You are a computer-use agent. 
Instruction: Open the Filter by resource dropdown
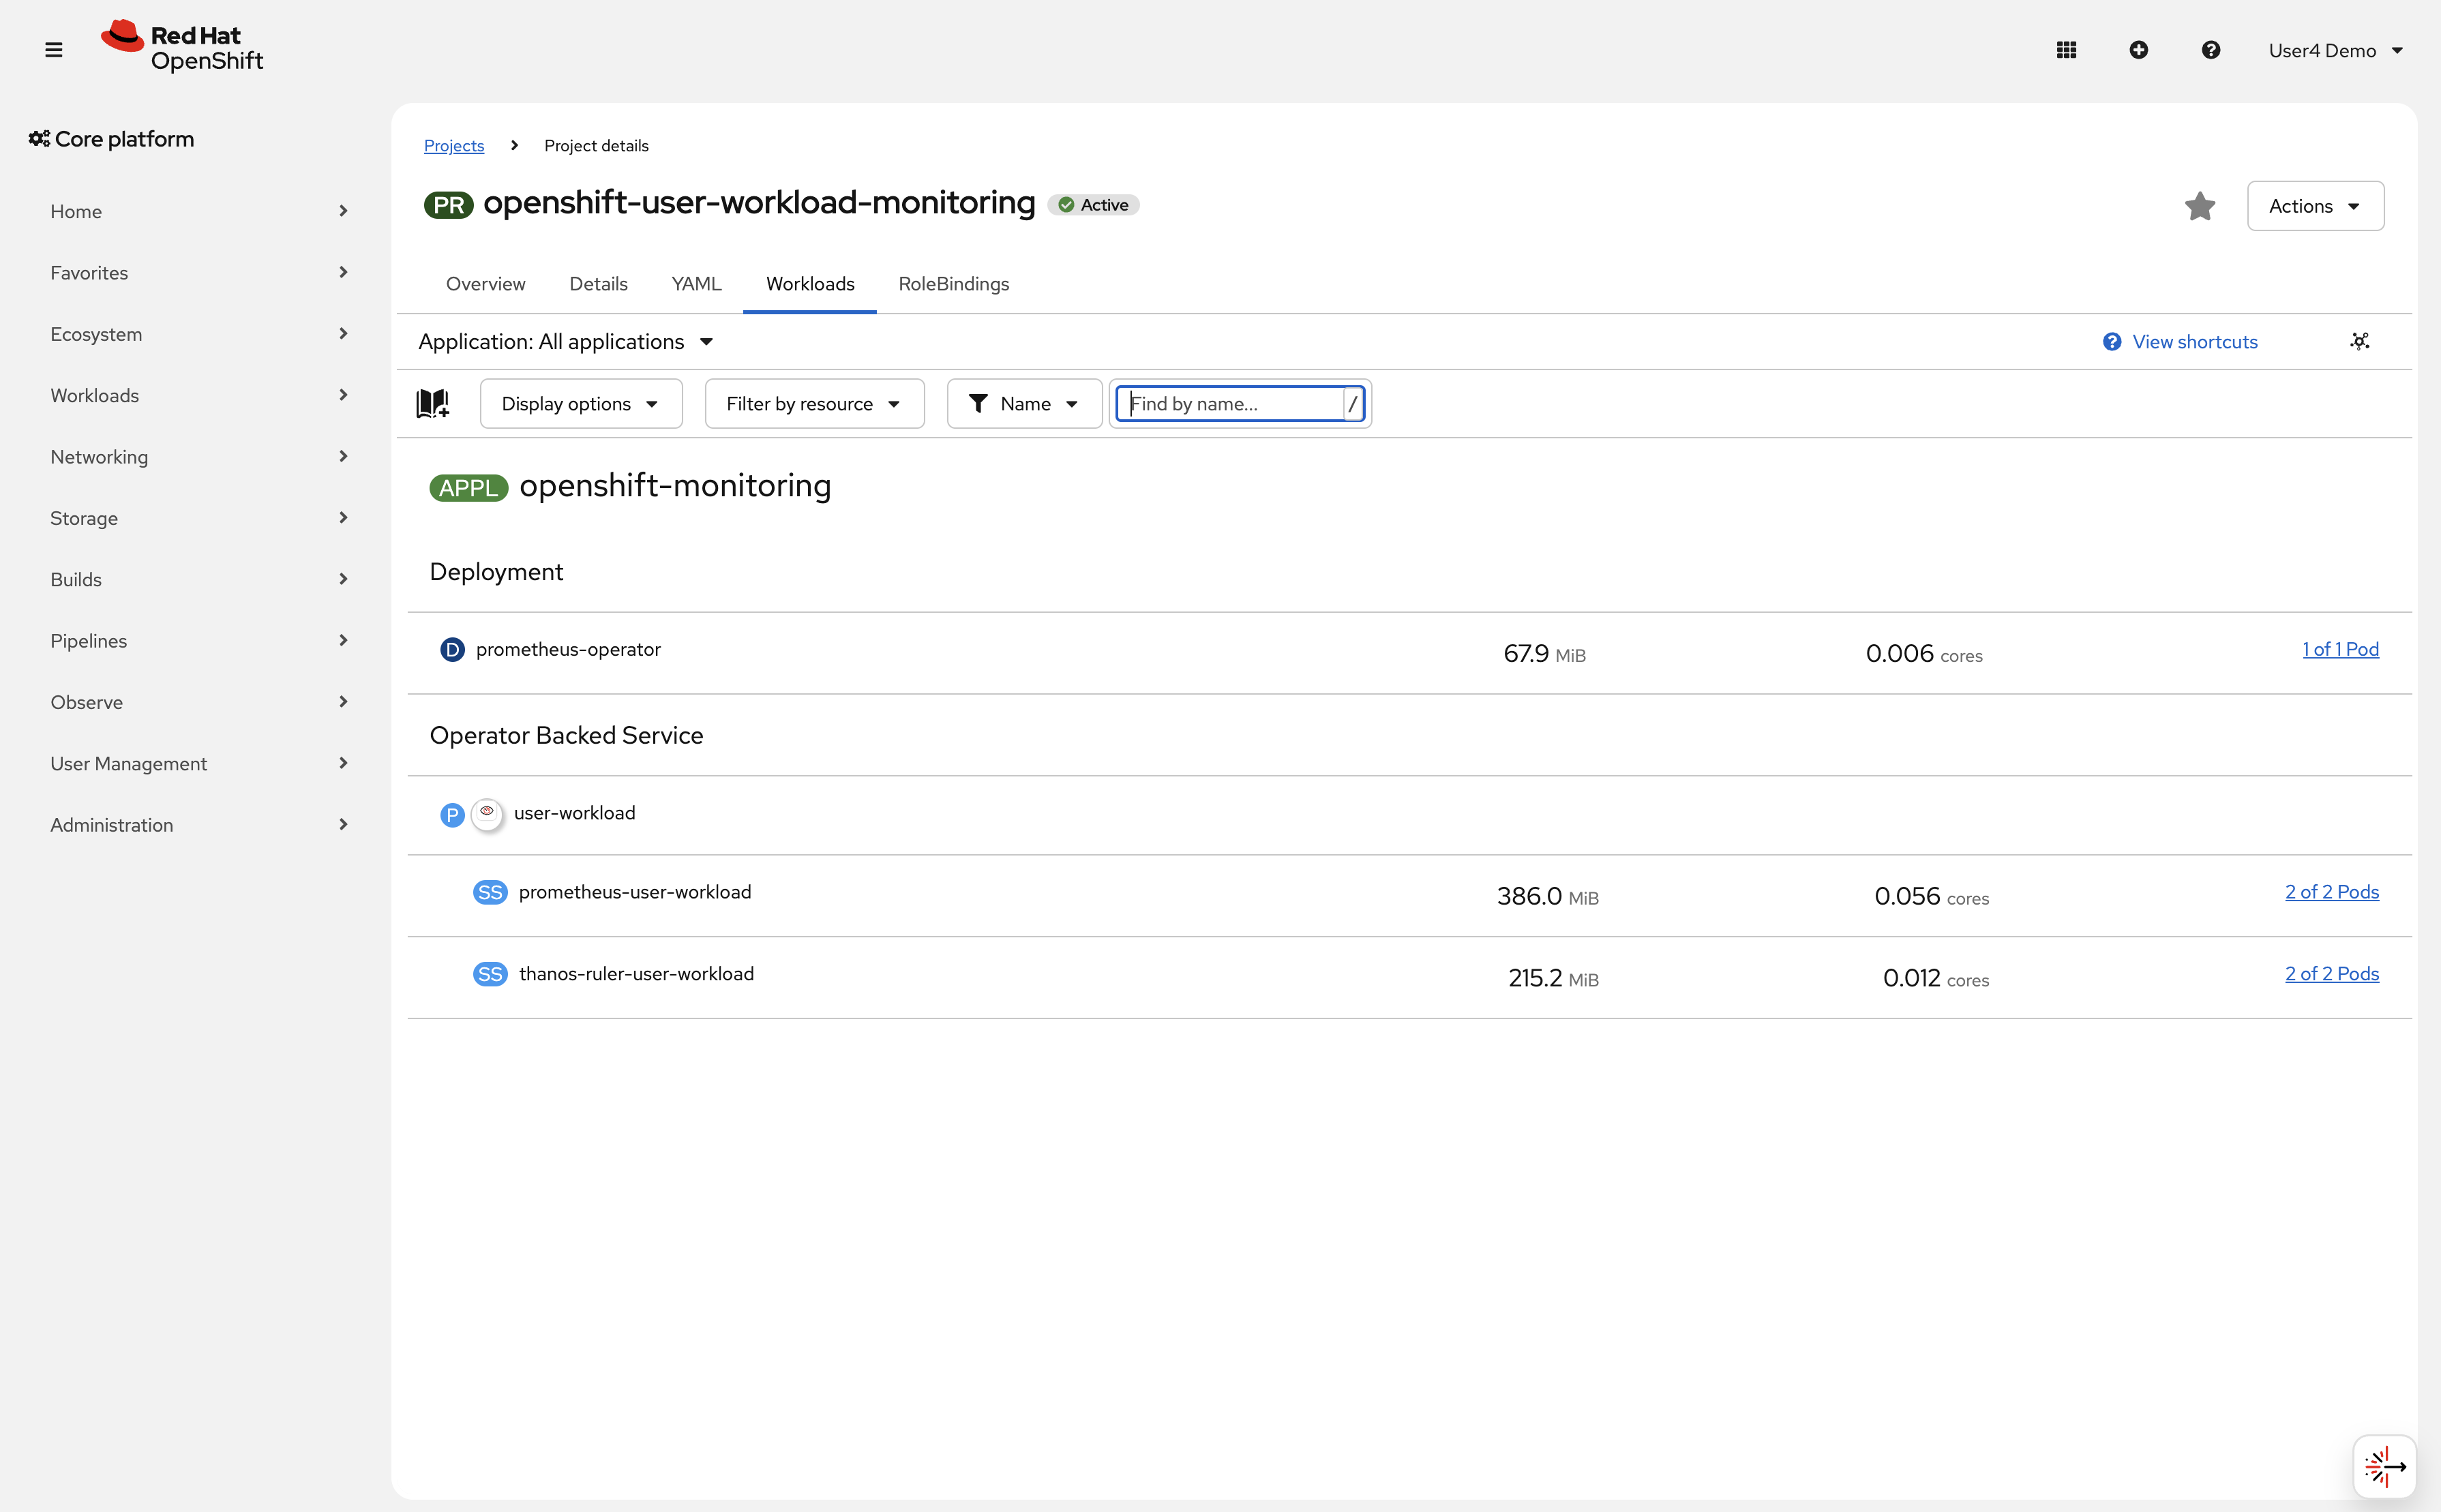[x=814, y=403]
